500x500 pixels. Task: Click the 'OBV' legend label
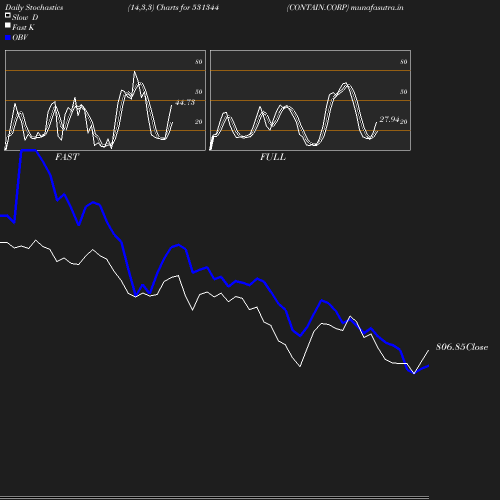(x=20, y=37)
